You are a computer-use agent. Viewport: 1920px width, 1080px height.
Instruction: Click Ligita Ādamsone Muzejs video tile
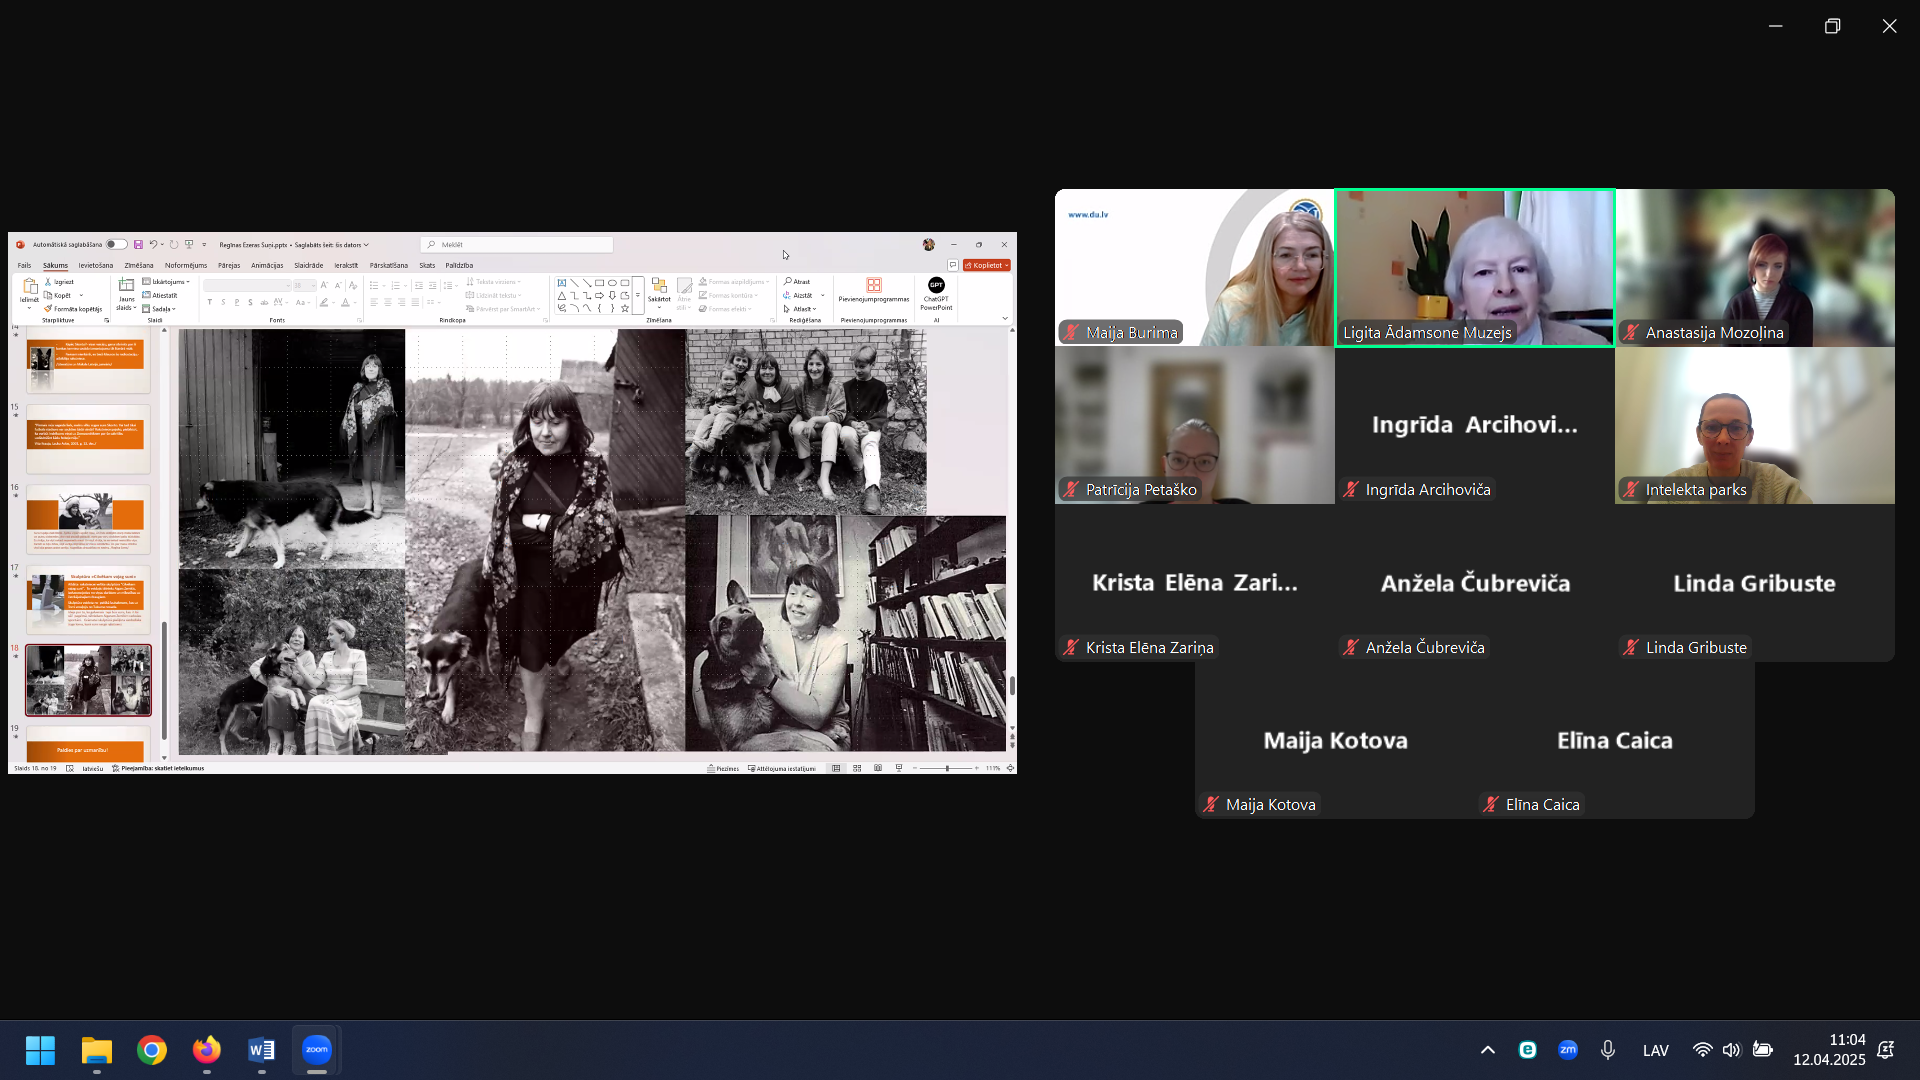(1474, 268)
